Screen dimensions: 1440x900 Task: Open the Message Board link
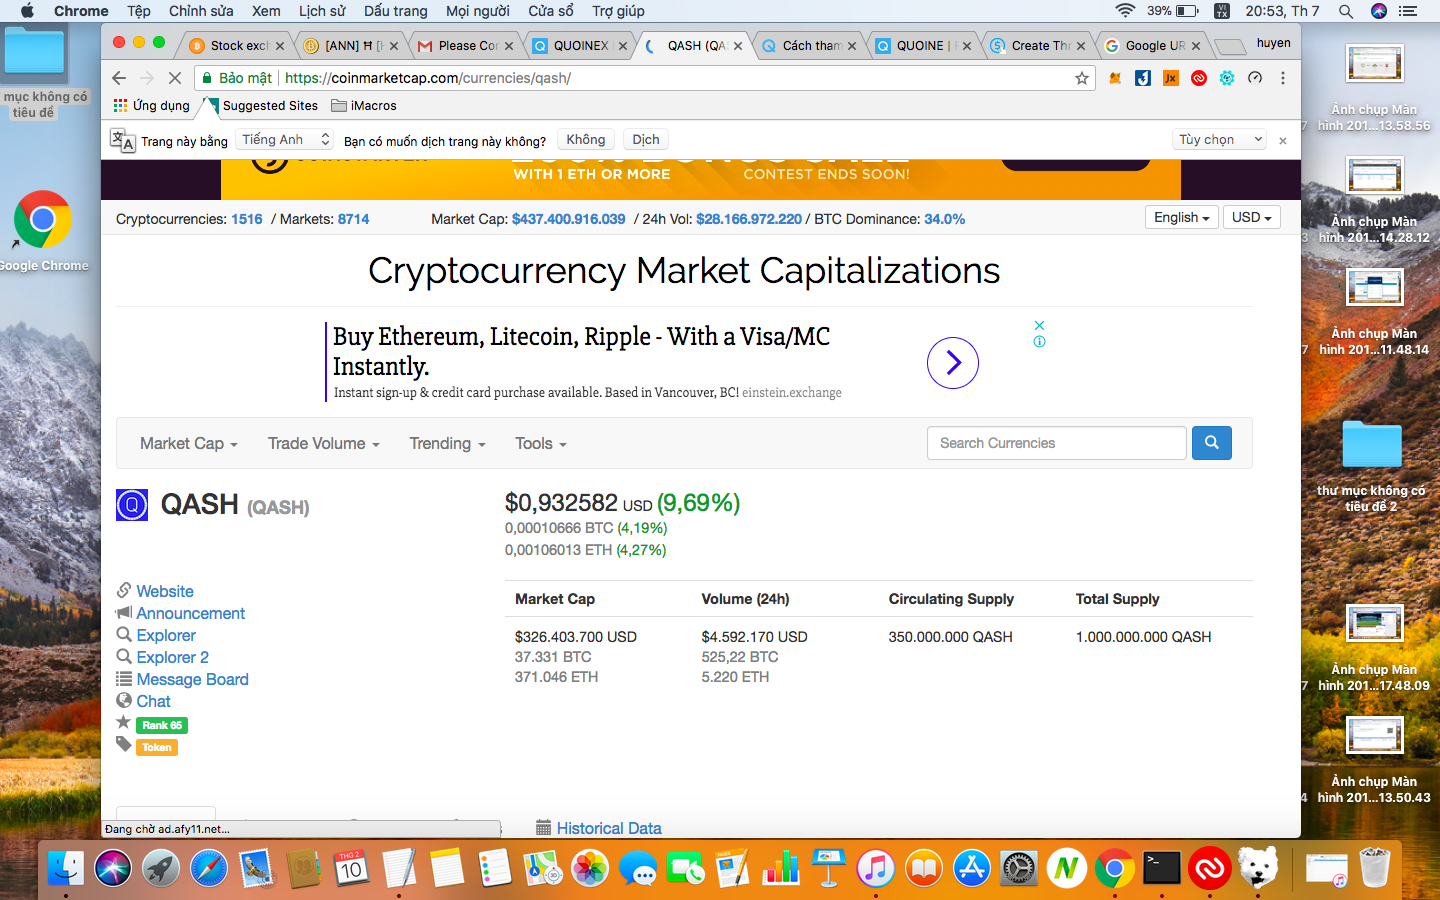pyautogui.click(x=193, y=679)
